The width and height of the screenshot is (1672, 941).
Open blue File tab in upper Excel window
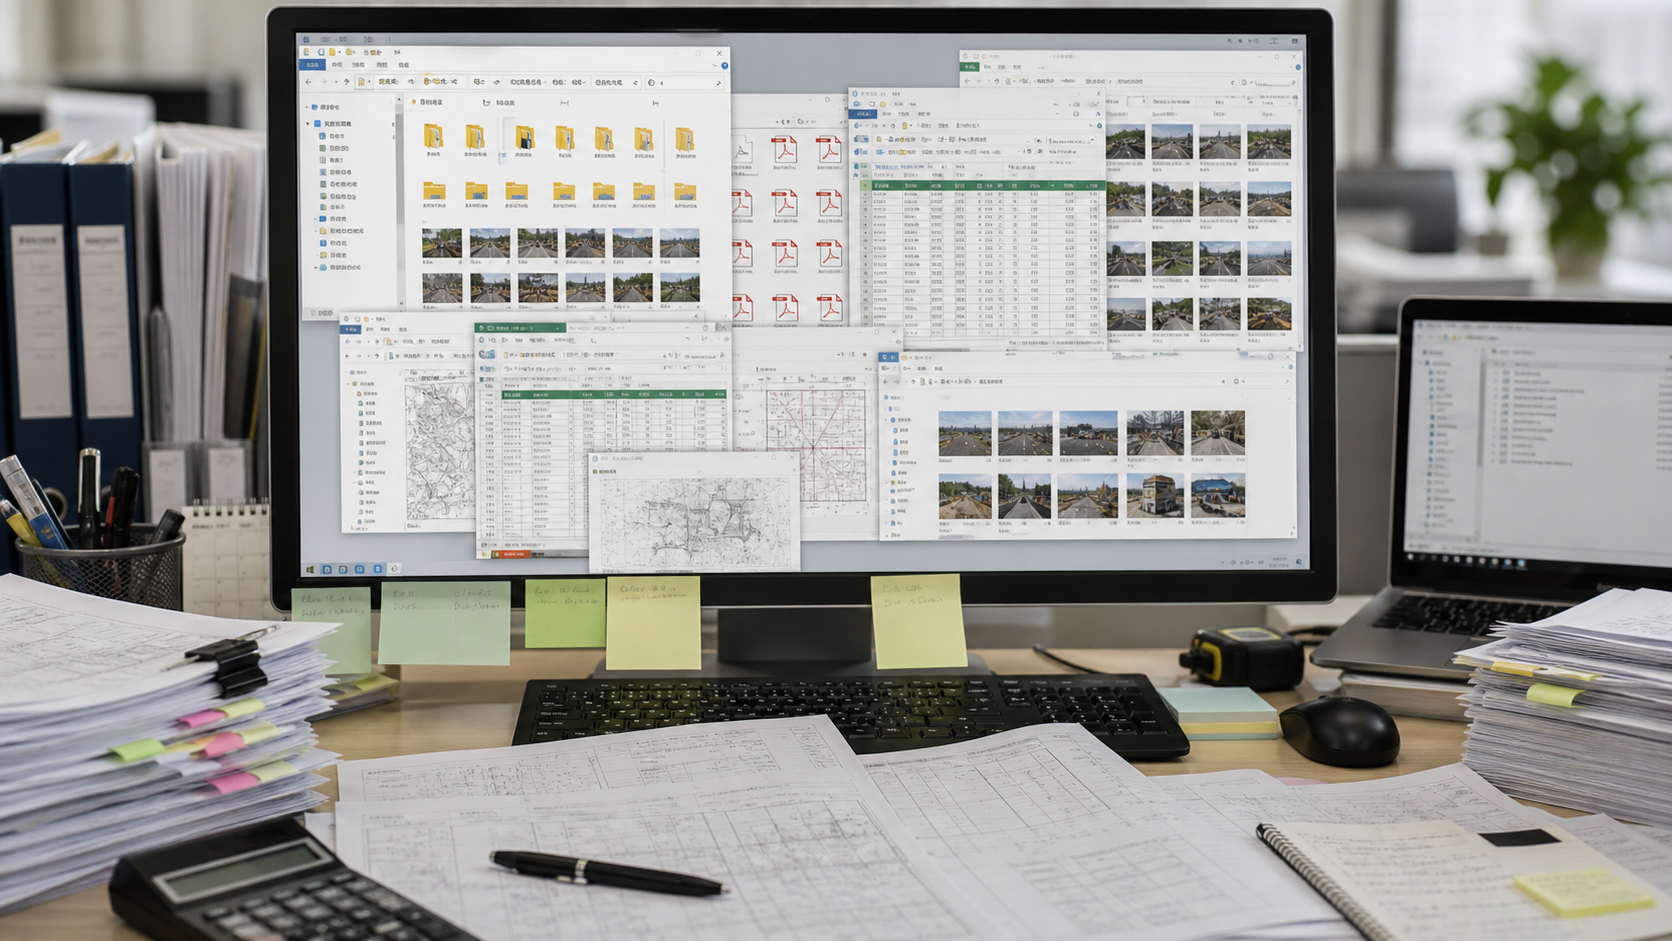coord(861,114)
